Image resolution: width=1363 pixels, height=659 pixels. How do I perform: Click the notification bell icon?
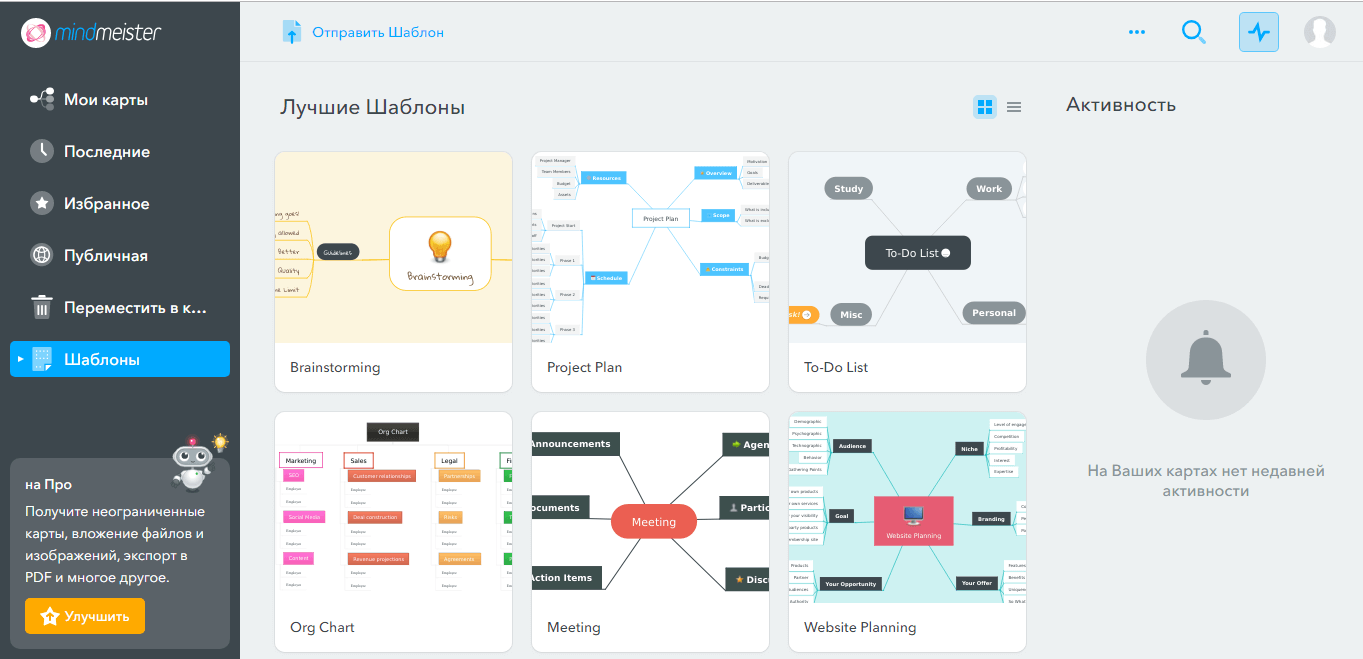1205,359
